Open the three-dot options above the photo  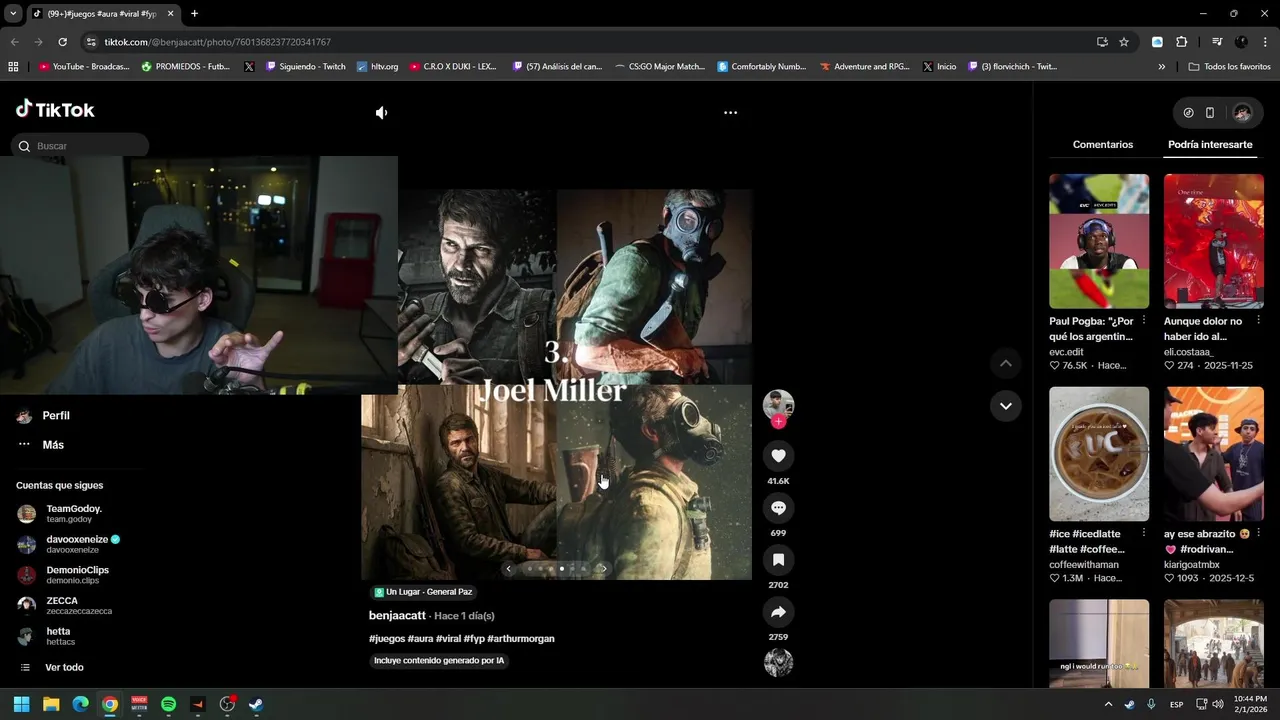[730, 113]
